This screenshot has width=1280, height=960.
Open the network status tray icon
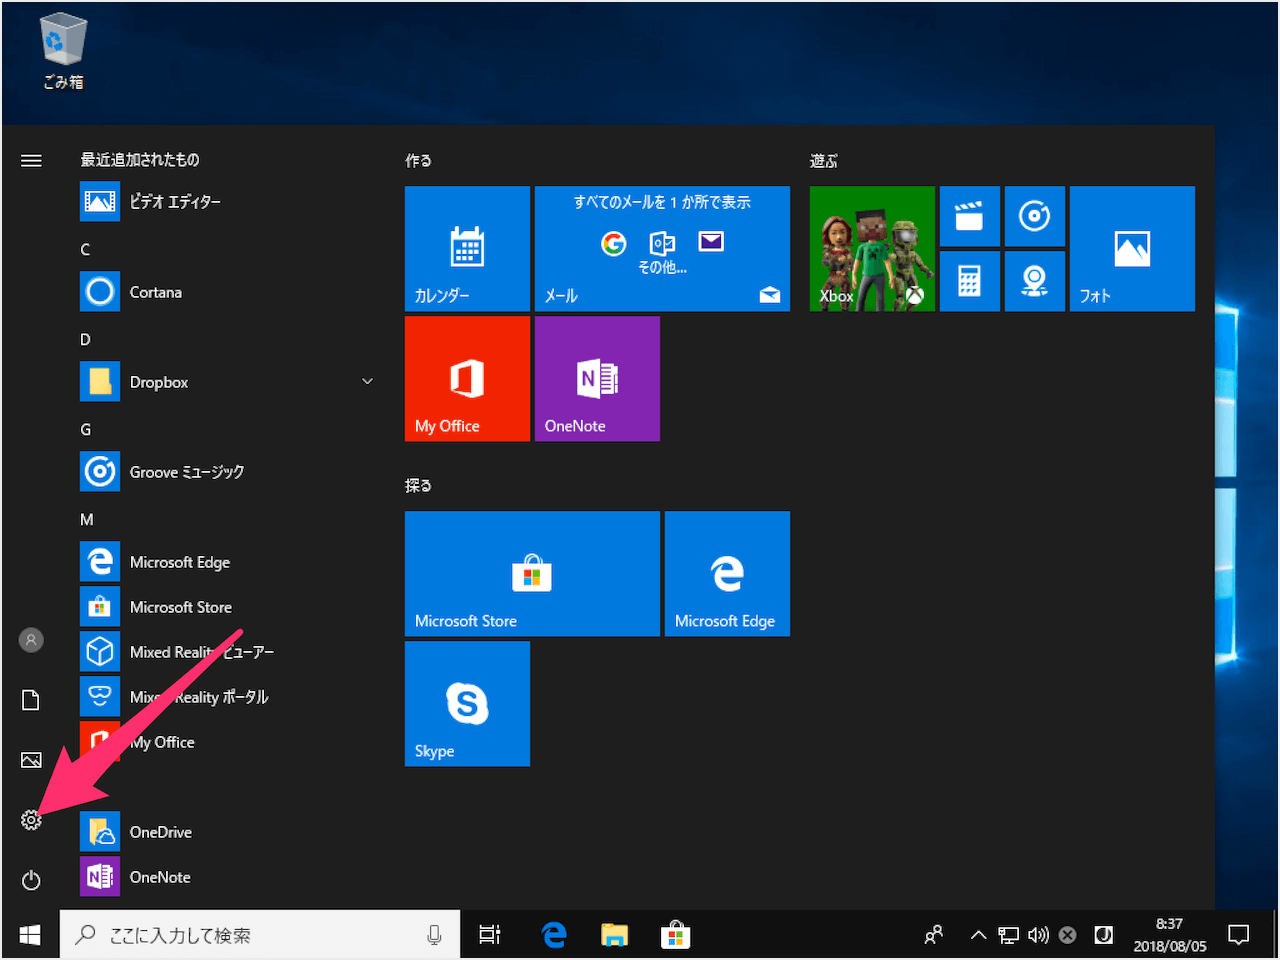click(1008, 935)
